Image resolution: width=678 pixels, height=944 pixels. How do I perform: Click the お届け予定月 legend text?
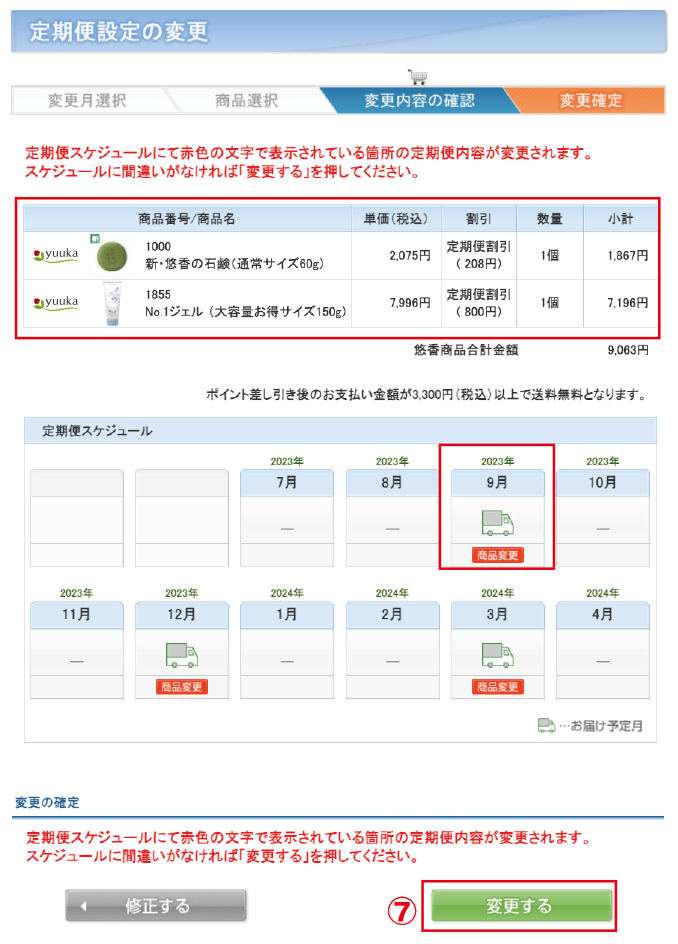tap(606, 726)
